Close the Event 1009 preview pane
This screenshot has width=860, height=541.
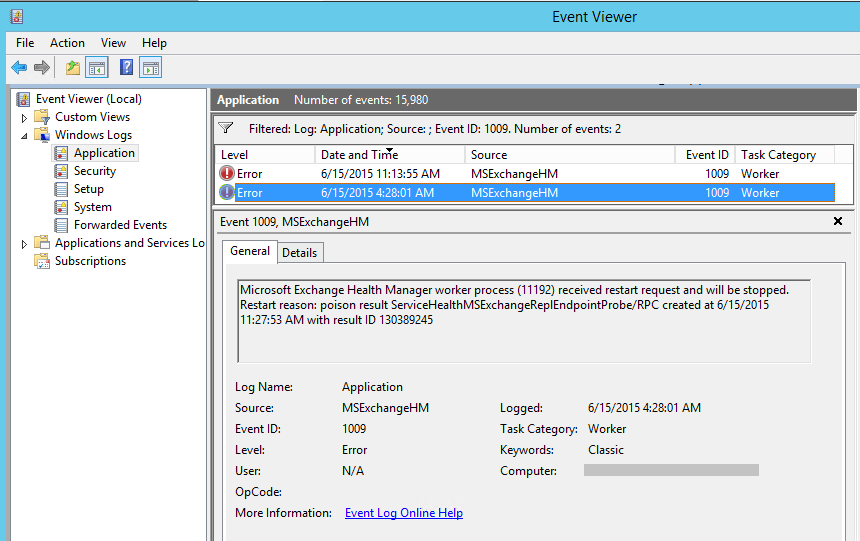838,221
